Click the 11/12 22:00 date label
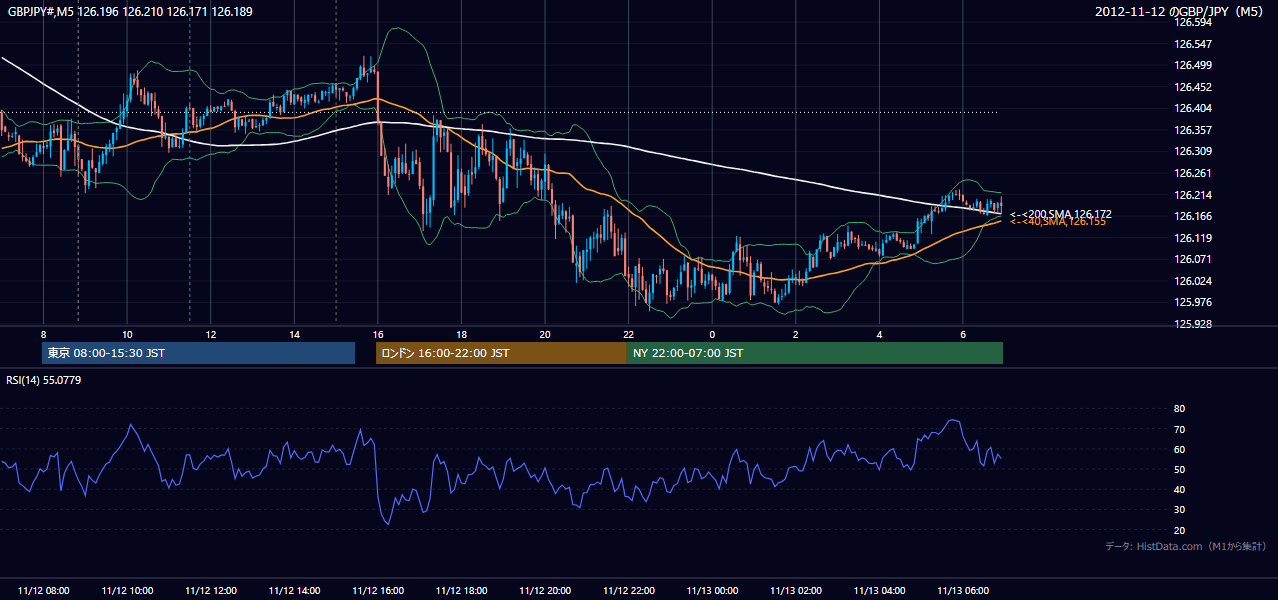The width and height of the screenshot is (1278, 600). click(x=628, y=591)
